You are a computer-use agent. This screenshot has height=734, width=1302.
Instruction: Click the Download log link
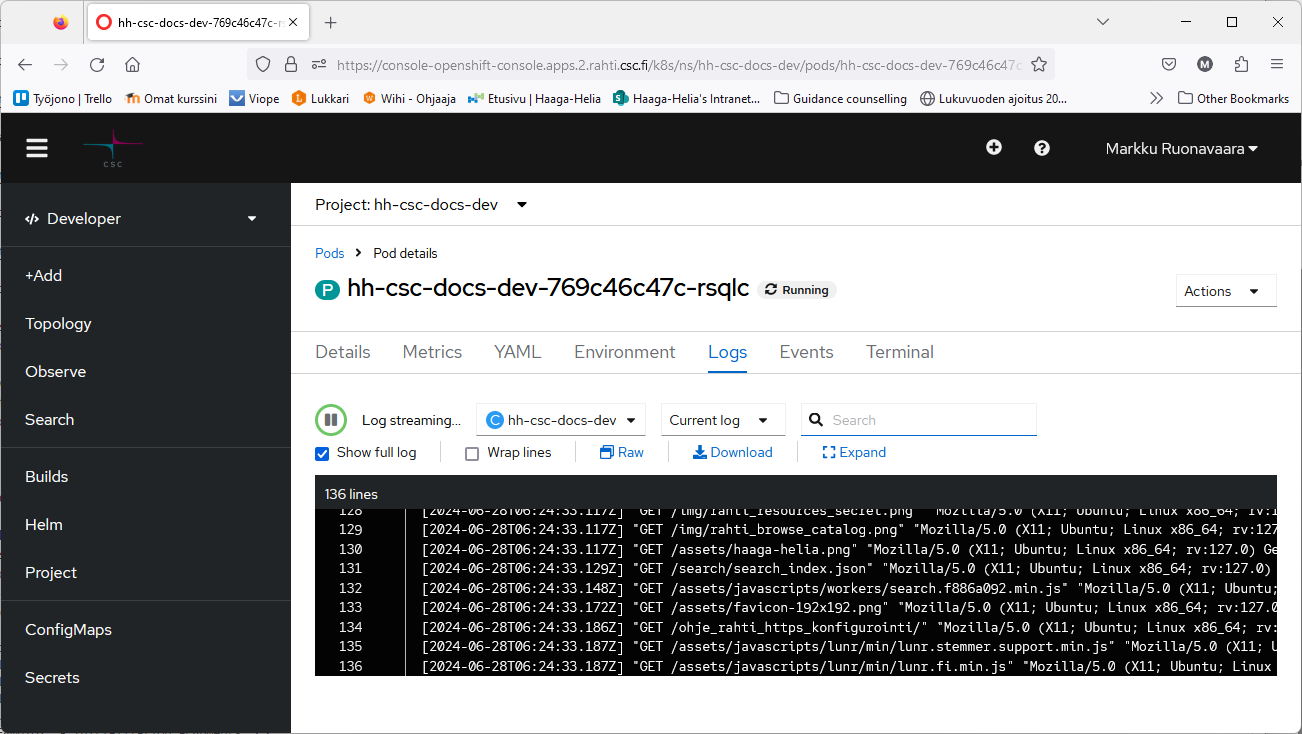(732, 452)
